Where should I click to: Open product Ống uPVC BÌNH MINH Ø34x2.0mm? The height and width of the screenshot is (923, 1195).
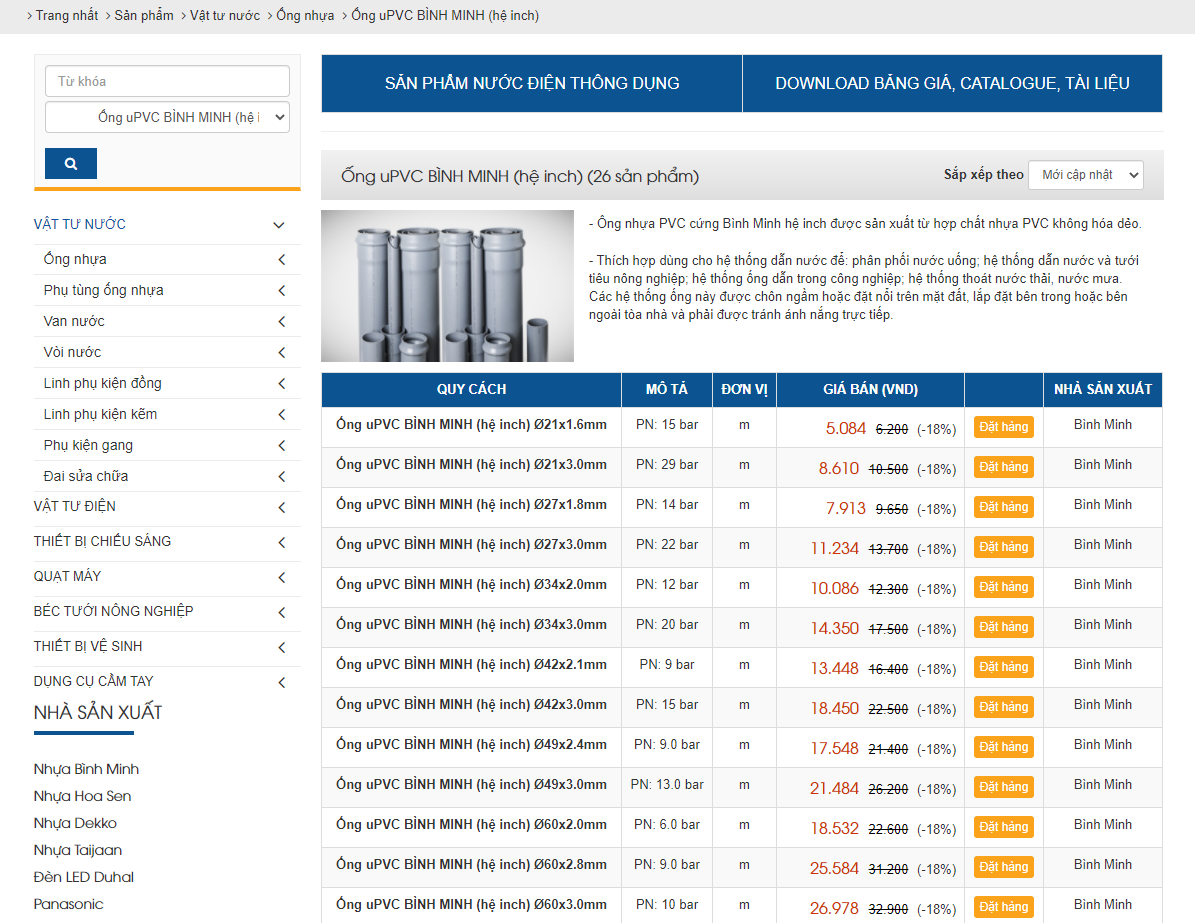(x=471, y=585)
